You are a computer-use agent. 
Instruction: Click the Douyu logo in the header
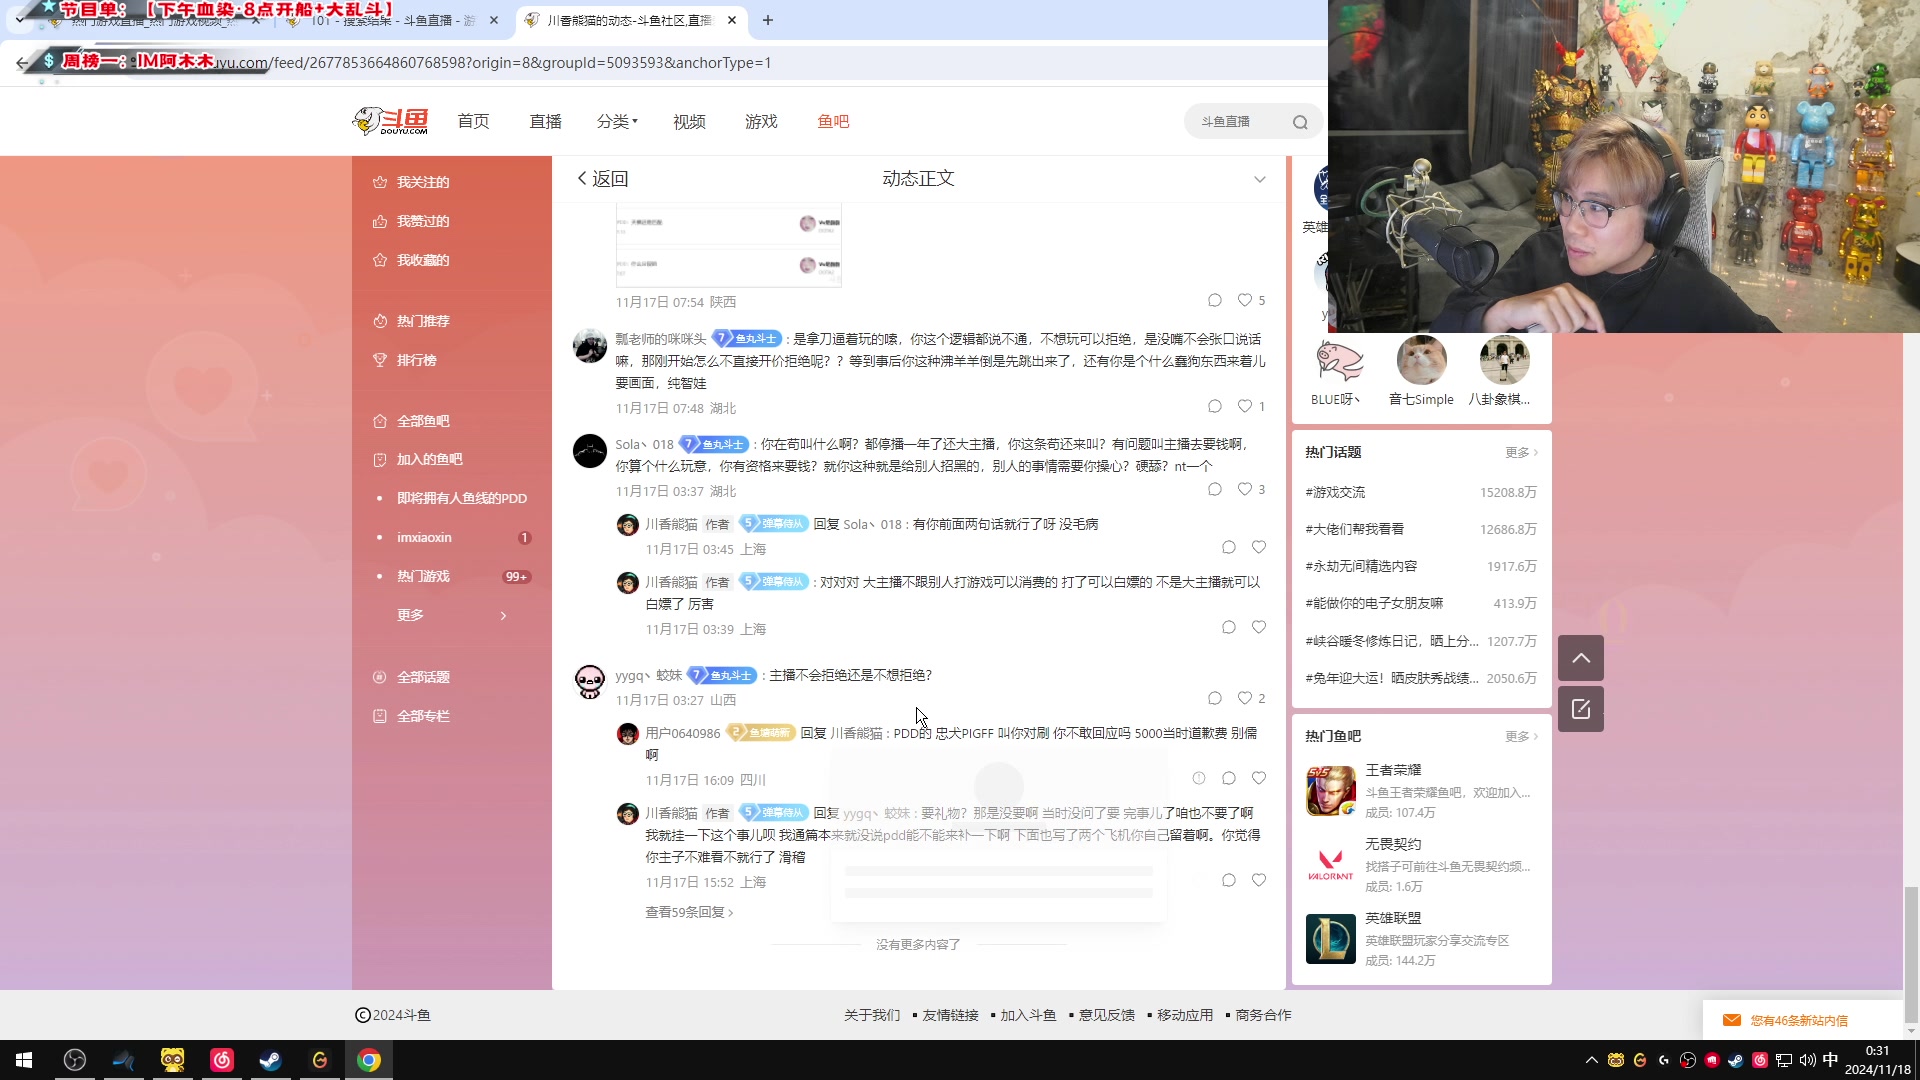pyautogui.click(x=391, y=121)
